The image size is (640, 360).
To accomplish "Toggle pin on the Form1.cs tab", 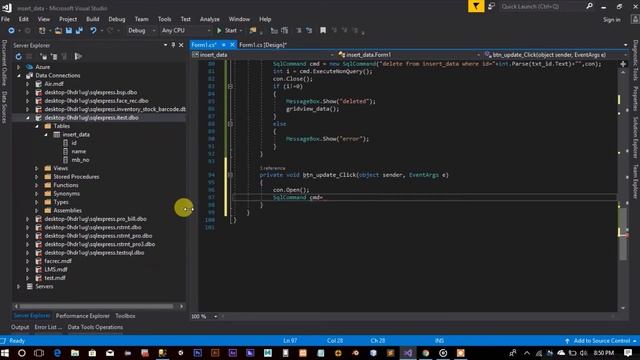I will (224, 45).
